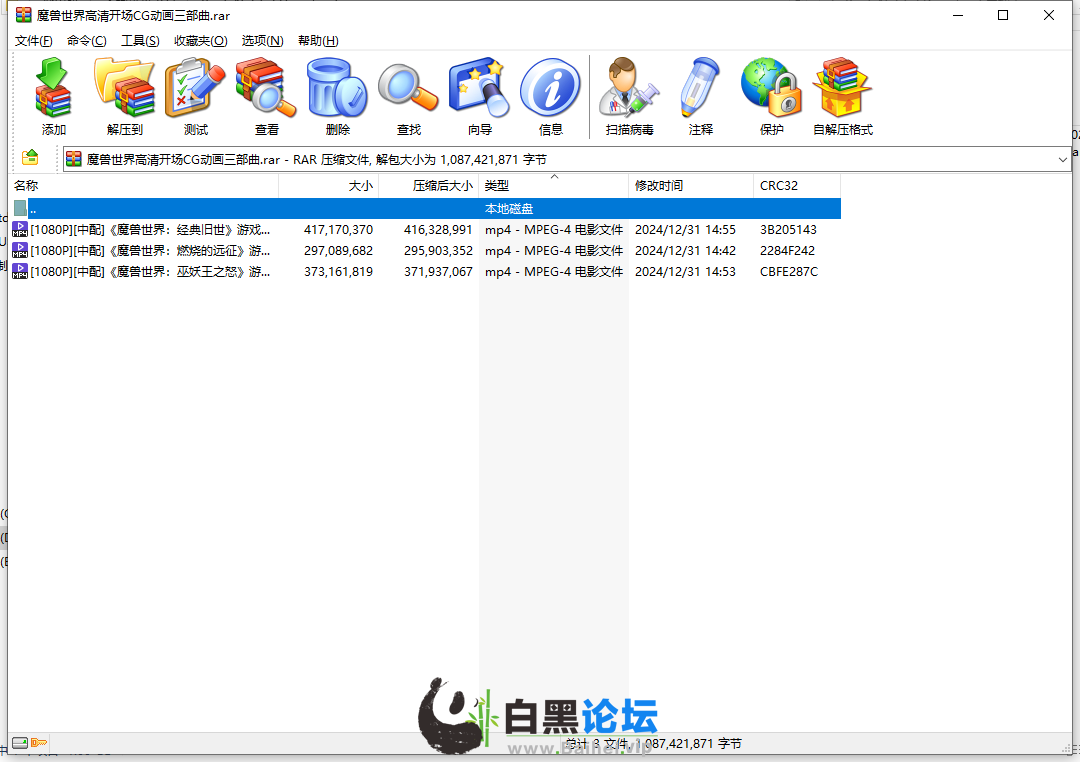1080x762 pixels.
Task: Expand the archive path dropdown arrow
Action: 1062,160
